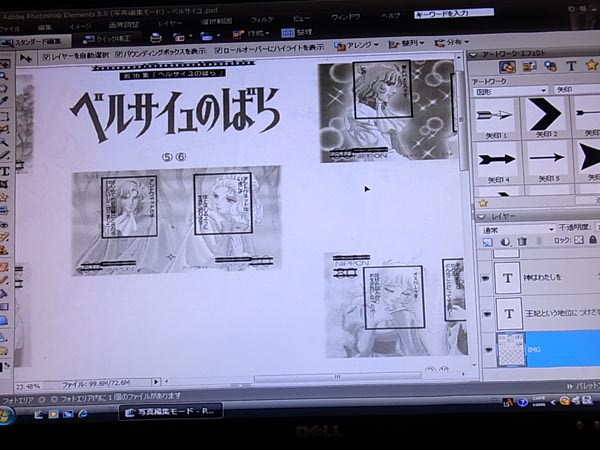The height and width of the screenshot is (450, 600).
Task: Hide the IMG layer via eye icon
Action: point(489,349)
